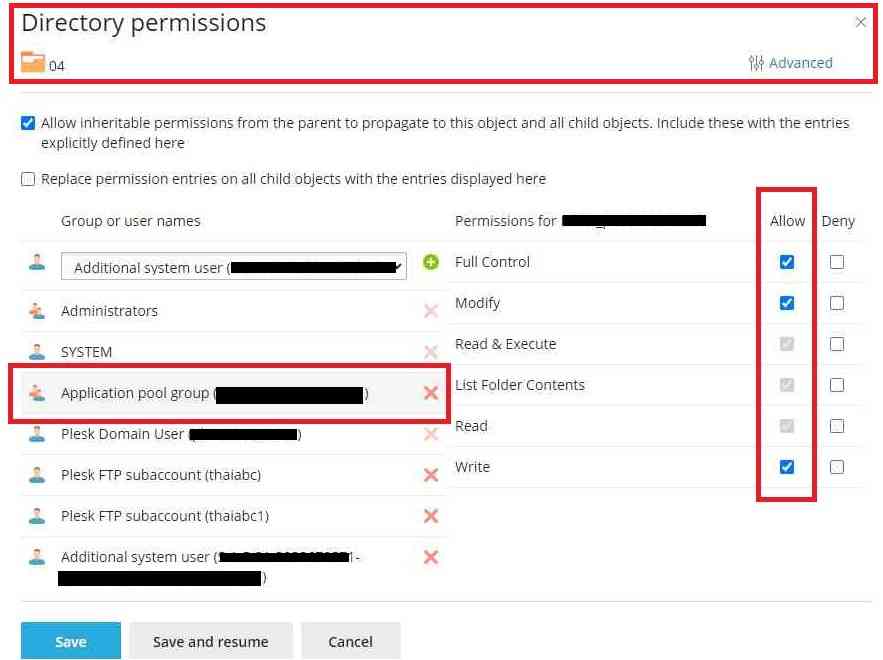Check the Deny box for Write
This screenshot has height=660, width=883.
(x=837, y=467)
